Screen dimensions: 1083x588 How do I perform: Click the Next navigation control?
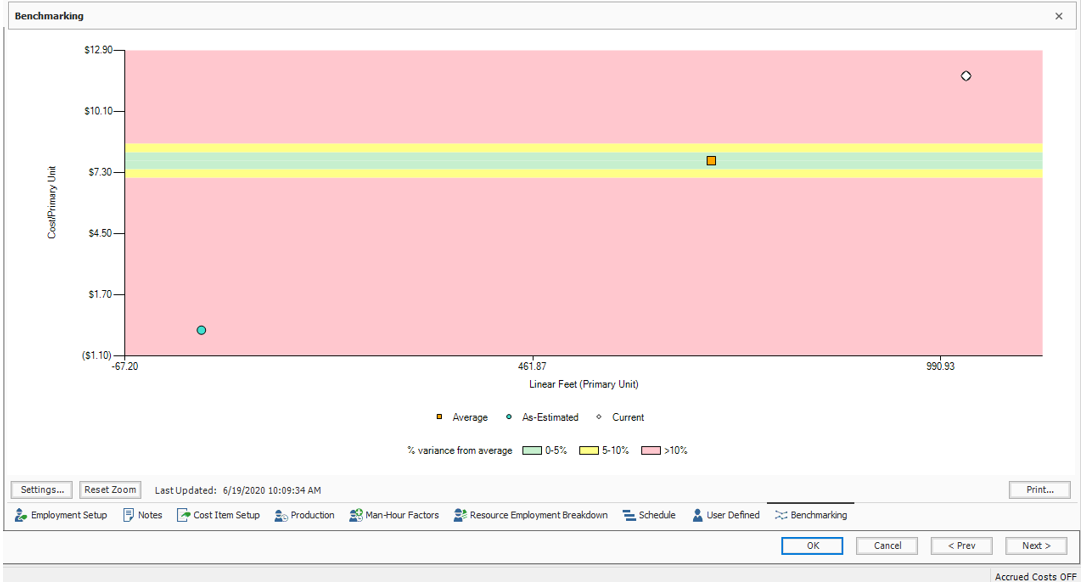pyautogui.click(x=1036, y=546)
